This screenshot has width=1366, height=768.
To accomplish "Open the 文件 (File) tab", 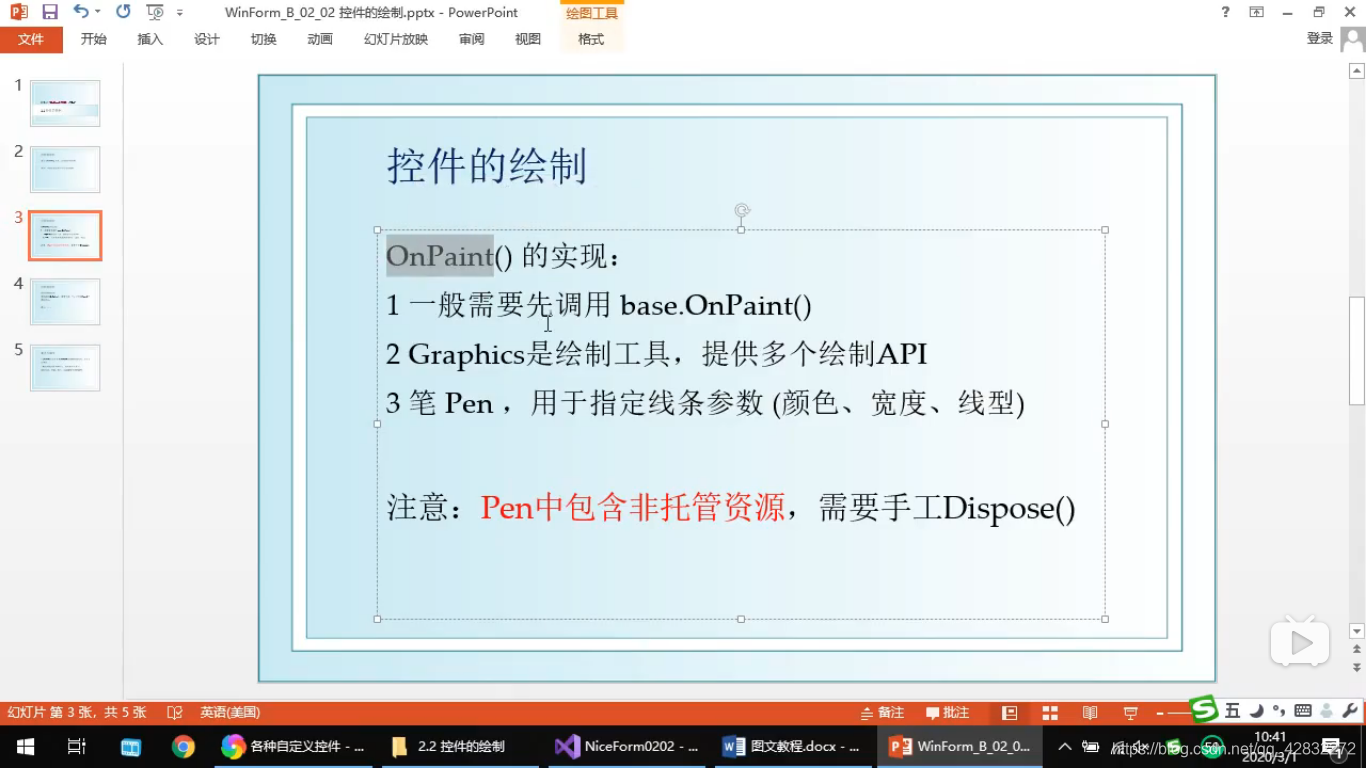I will (x=31, y=39).
